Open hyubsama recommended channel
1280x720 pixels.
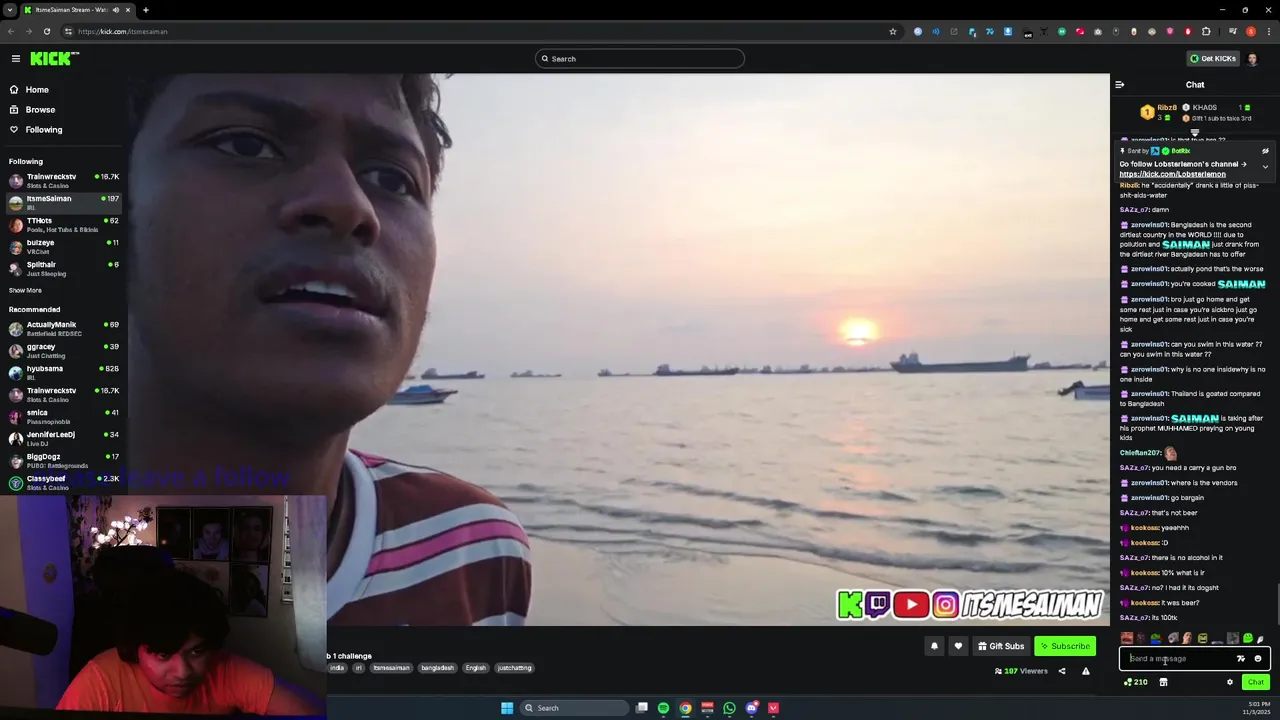point(63,373)
